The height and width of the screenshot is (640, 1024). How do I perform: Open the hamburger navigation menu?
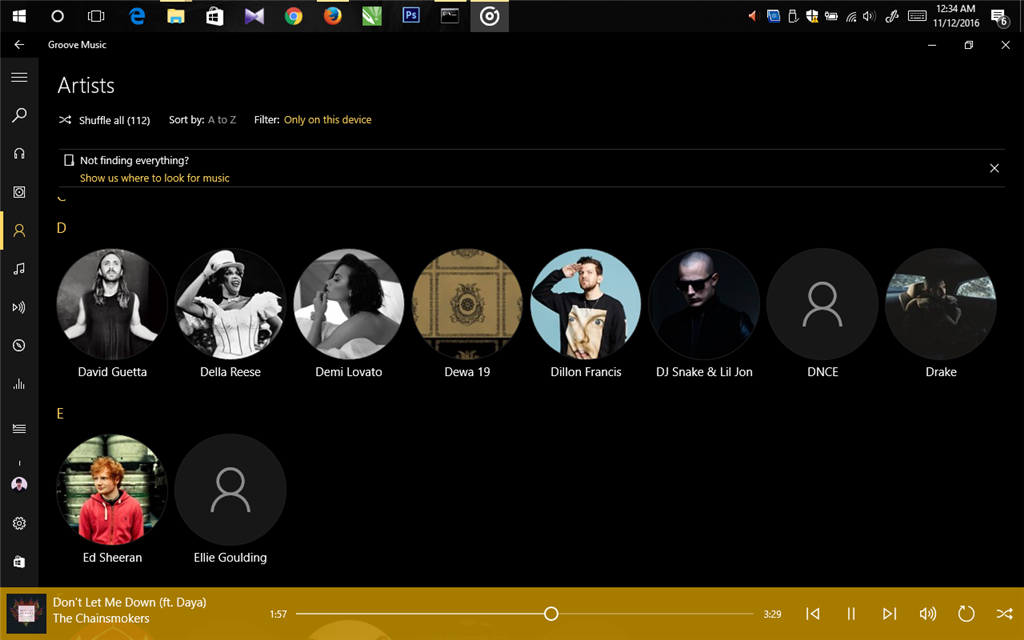(19, 77)
